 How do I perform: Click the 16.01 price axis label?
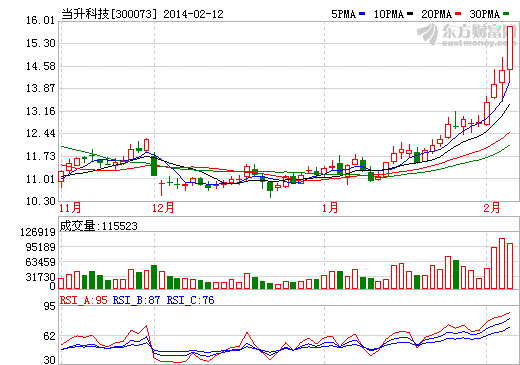40,20
